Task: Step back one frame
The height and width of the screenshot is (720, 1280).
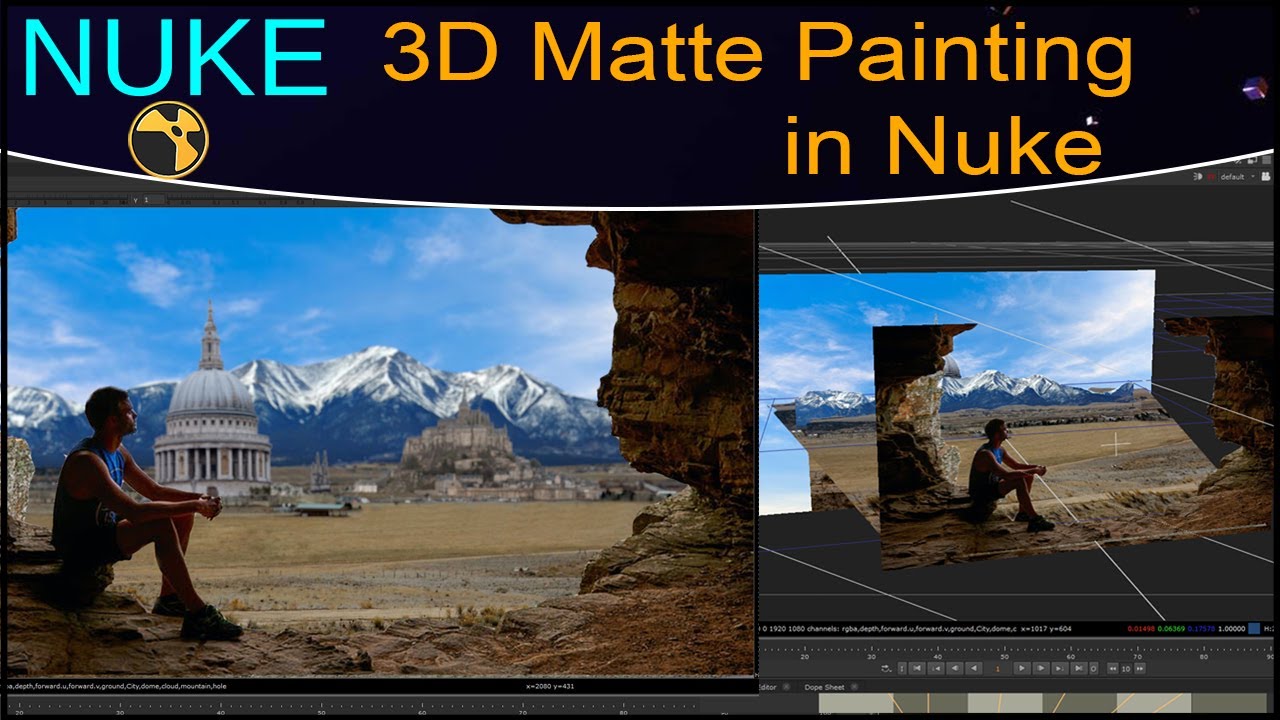Action: (955, 668)
